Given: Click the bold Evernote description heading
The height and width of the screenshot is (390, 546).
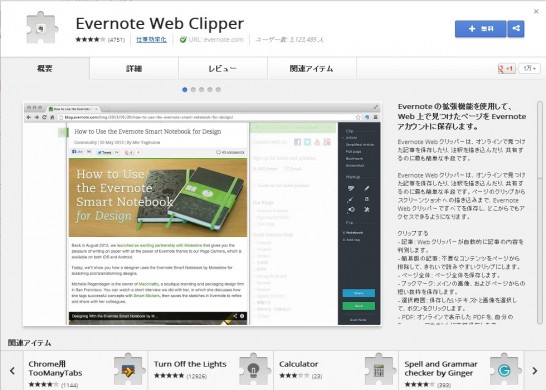Looking at the screenshot, I should click(x=462, y=117).
